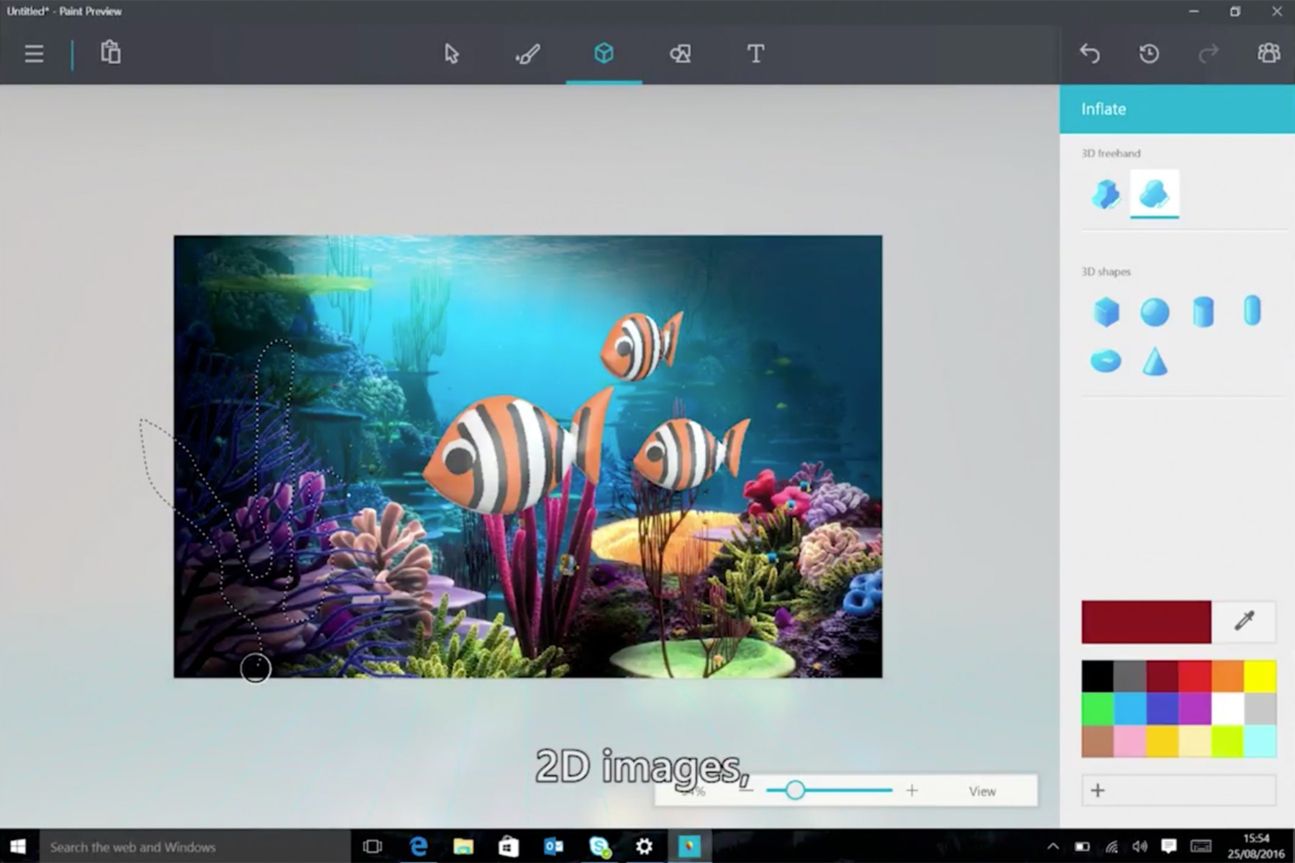Select the soft-edge inflate freehand tool
The height and width of the screenshot is (863, 1295).
click(x=1155, y=193)
